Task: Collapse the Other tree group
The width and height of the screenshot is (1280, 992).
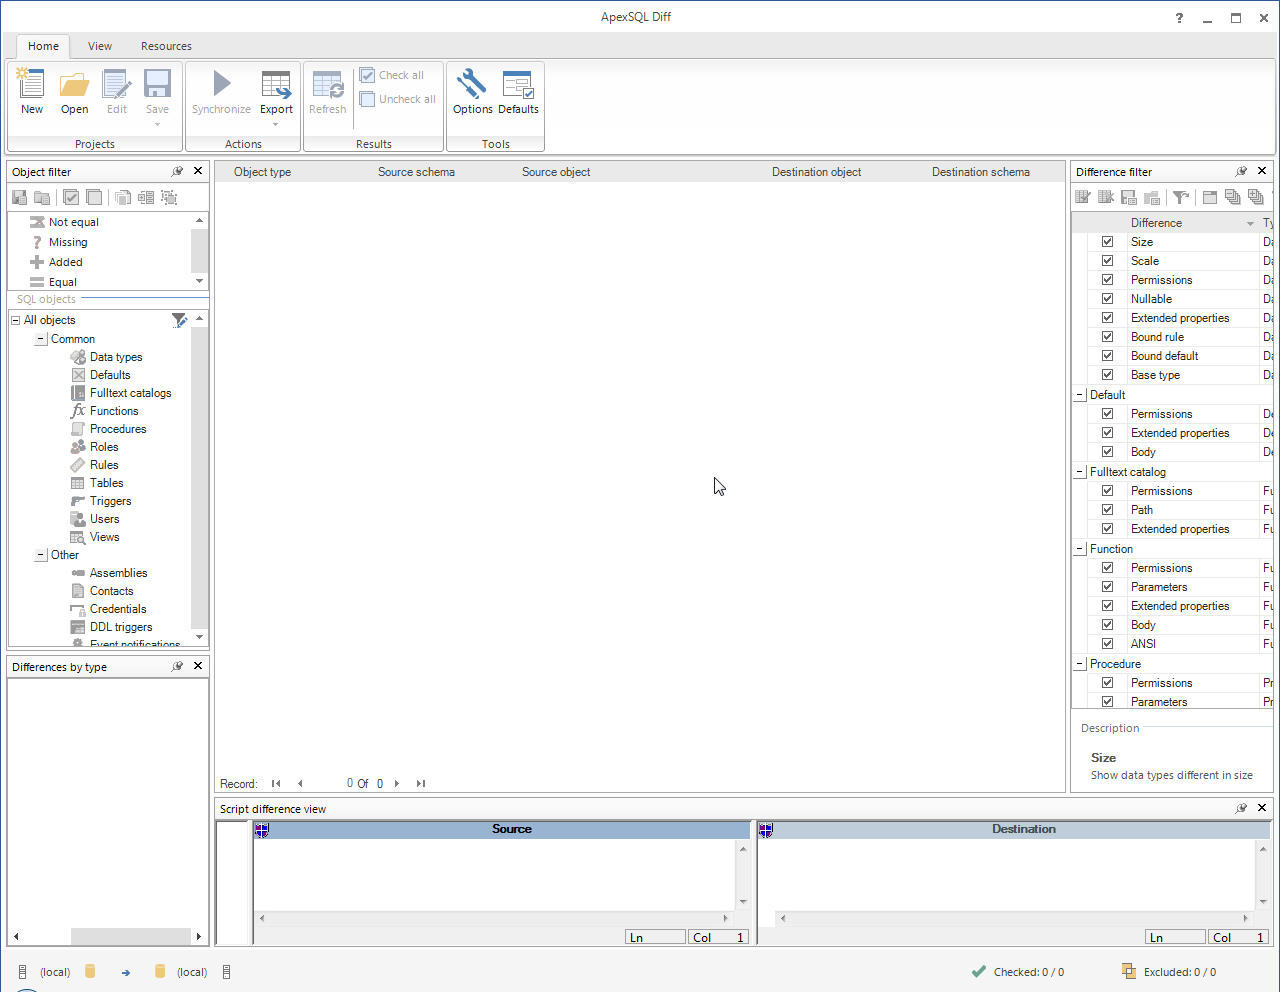Action: [x=41, y=555]
